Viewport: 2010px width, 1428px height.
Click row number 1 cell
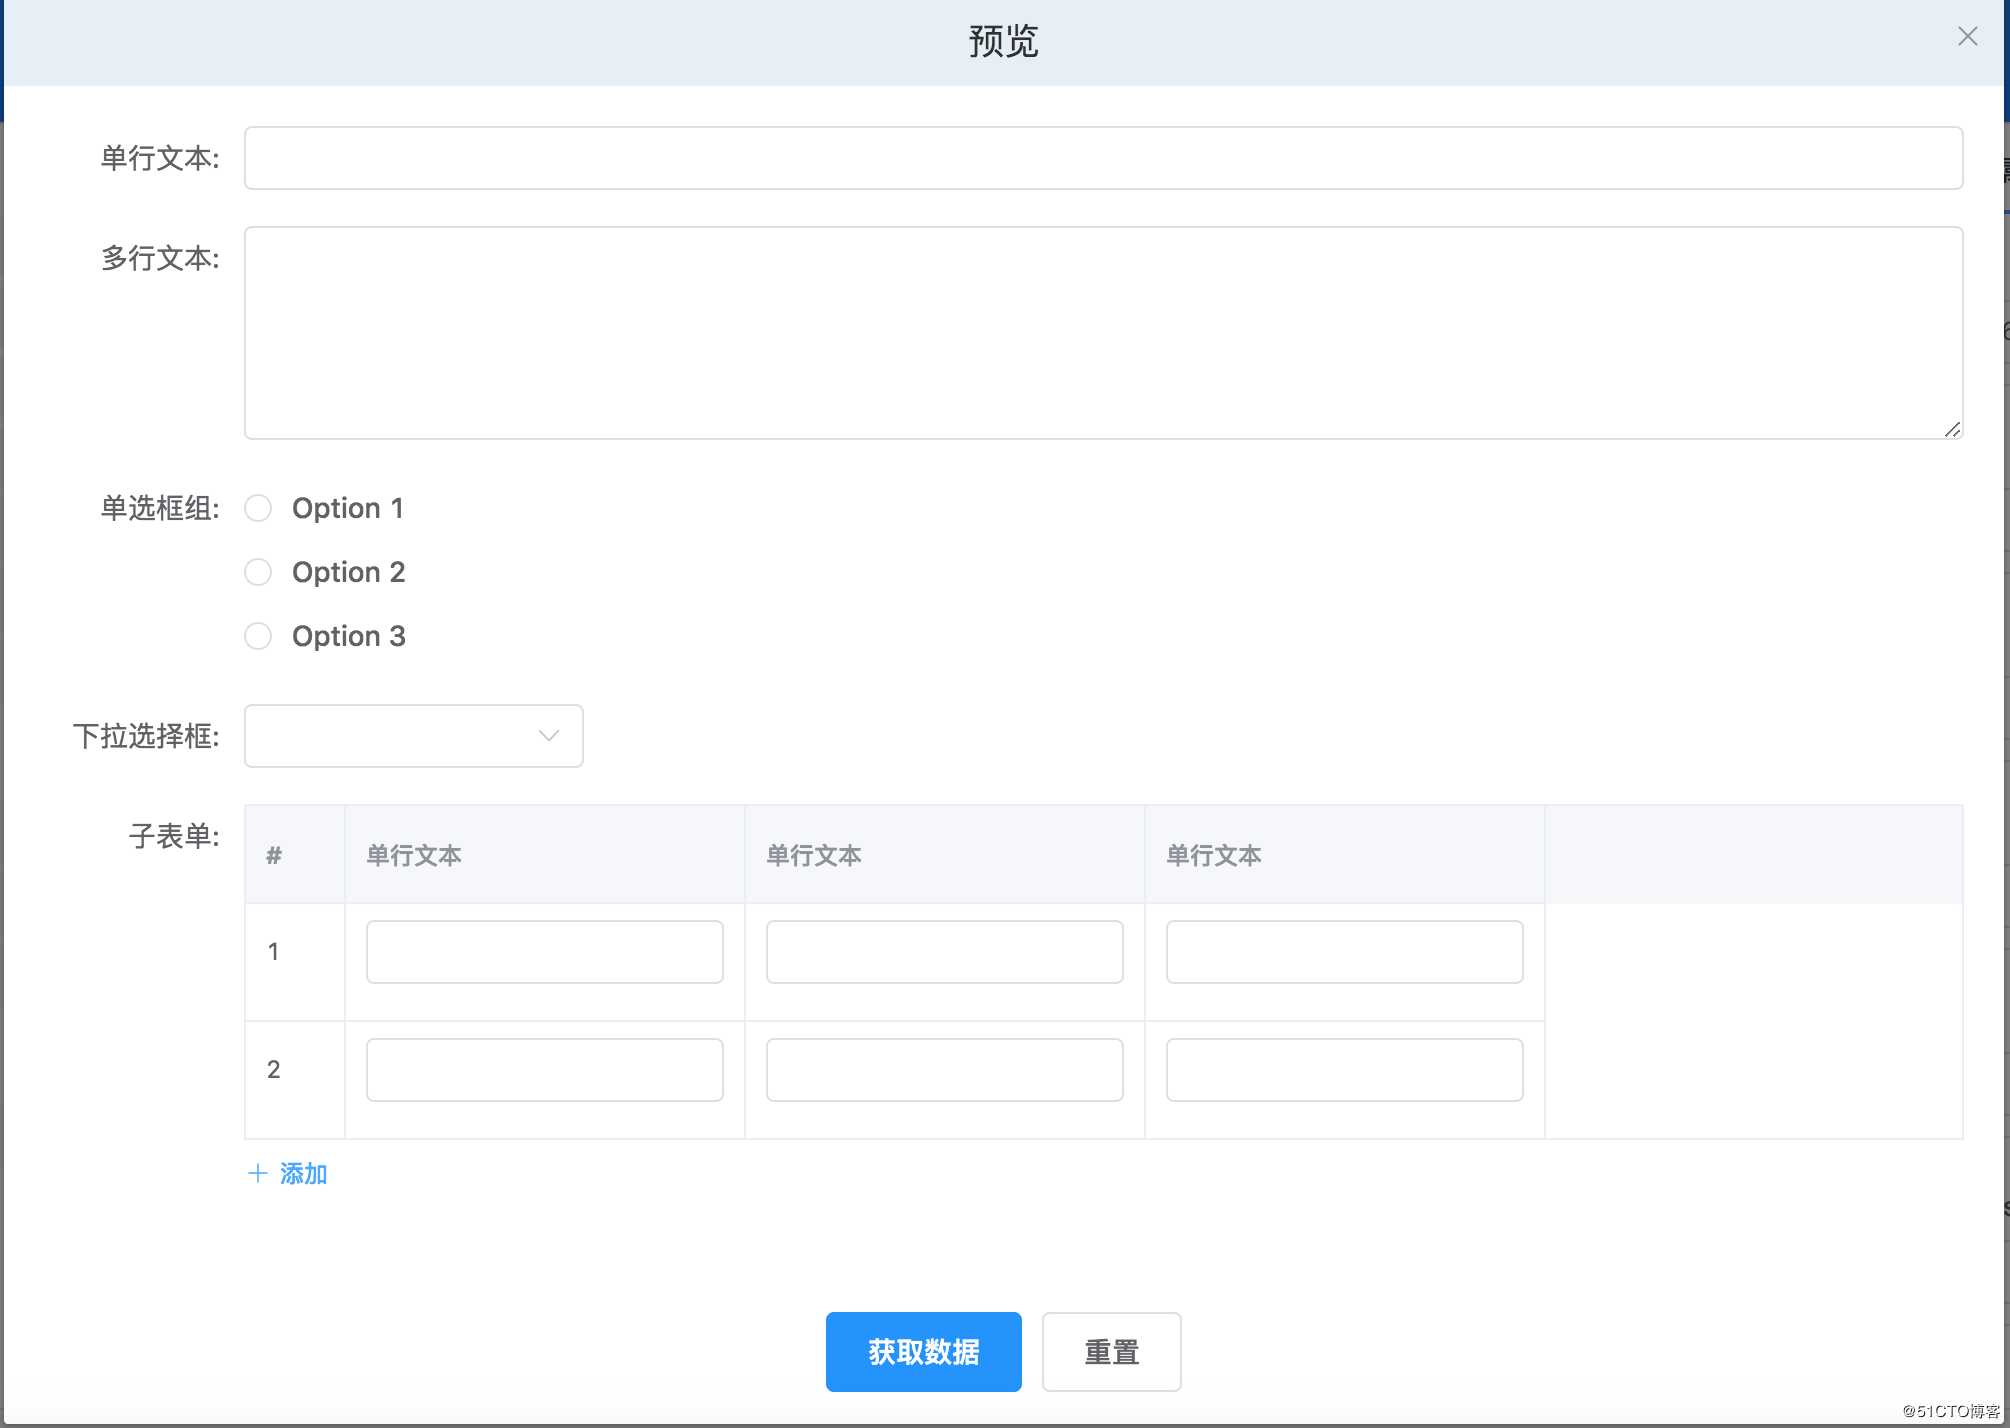(295, 962)
